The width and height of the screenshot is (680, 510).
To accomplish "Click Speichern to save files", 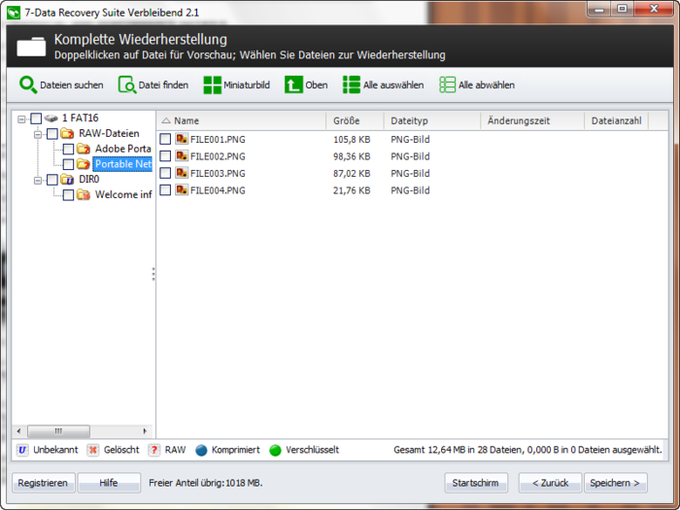I will (x=615, y=483).
